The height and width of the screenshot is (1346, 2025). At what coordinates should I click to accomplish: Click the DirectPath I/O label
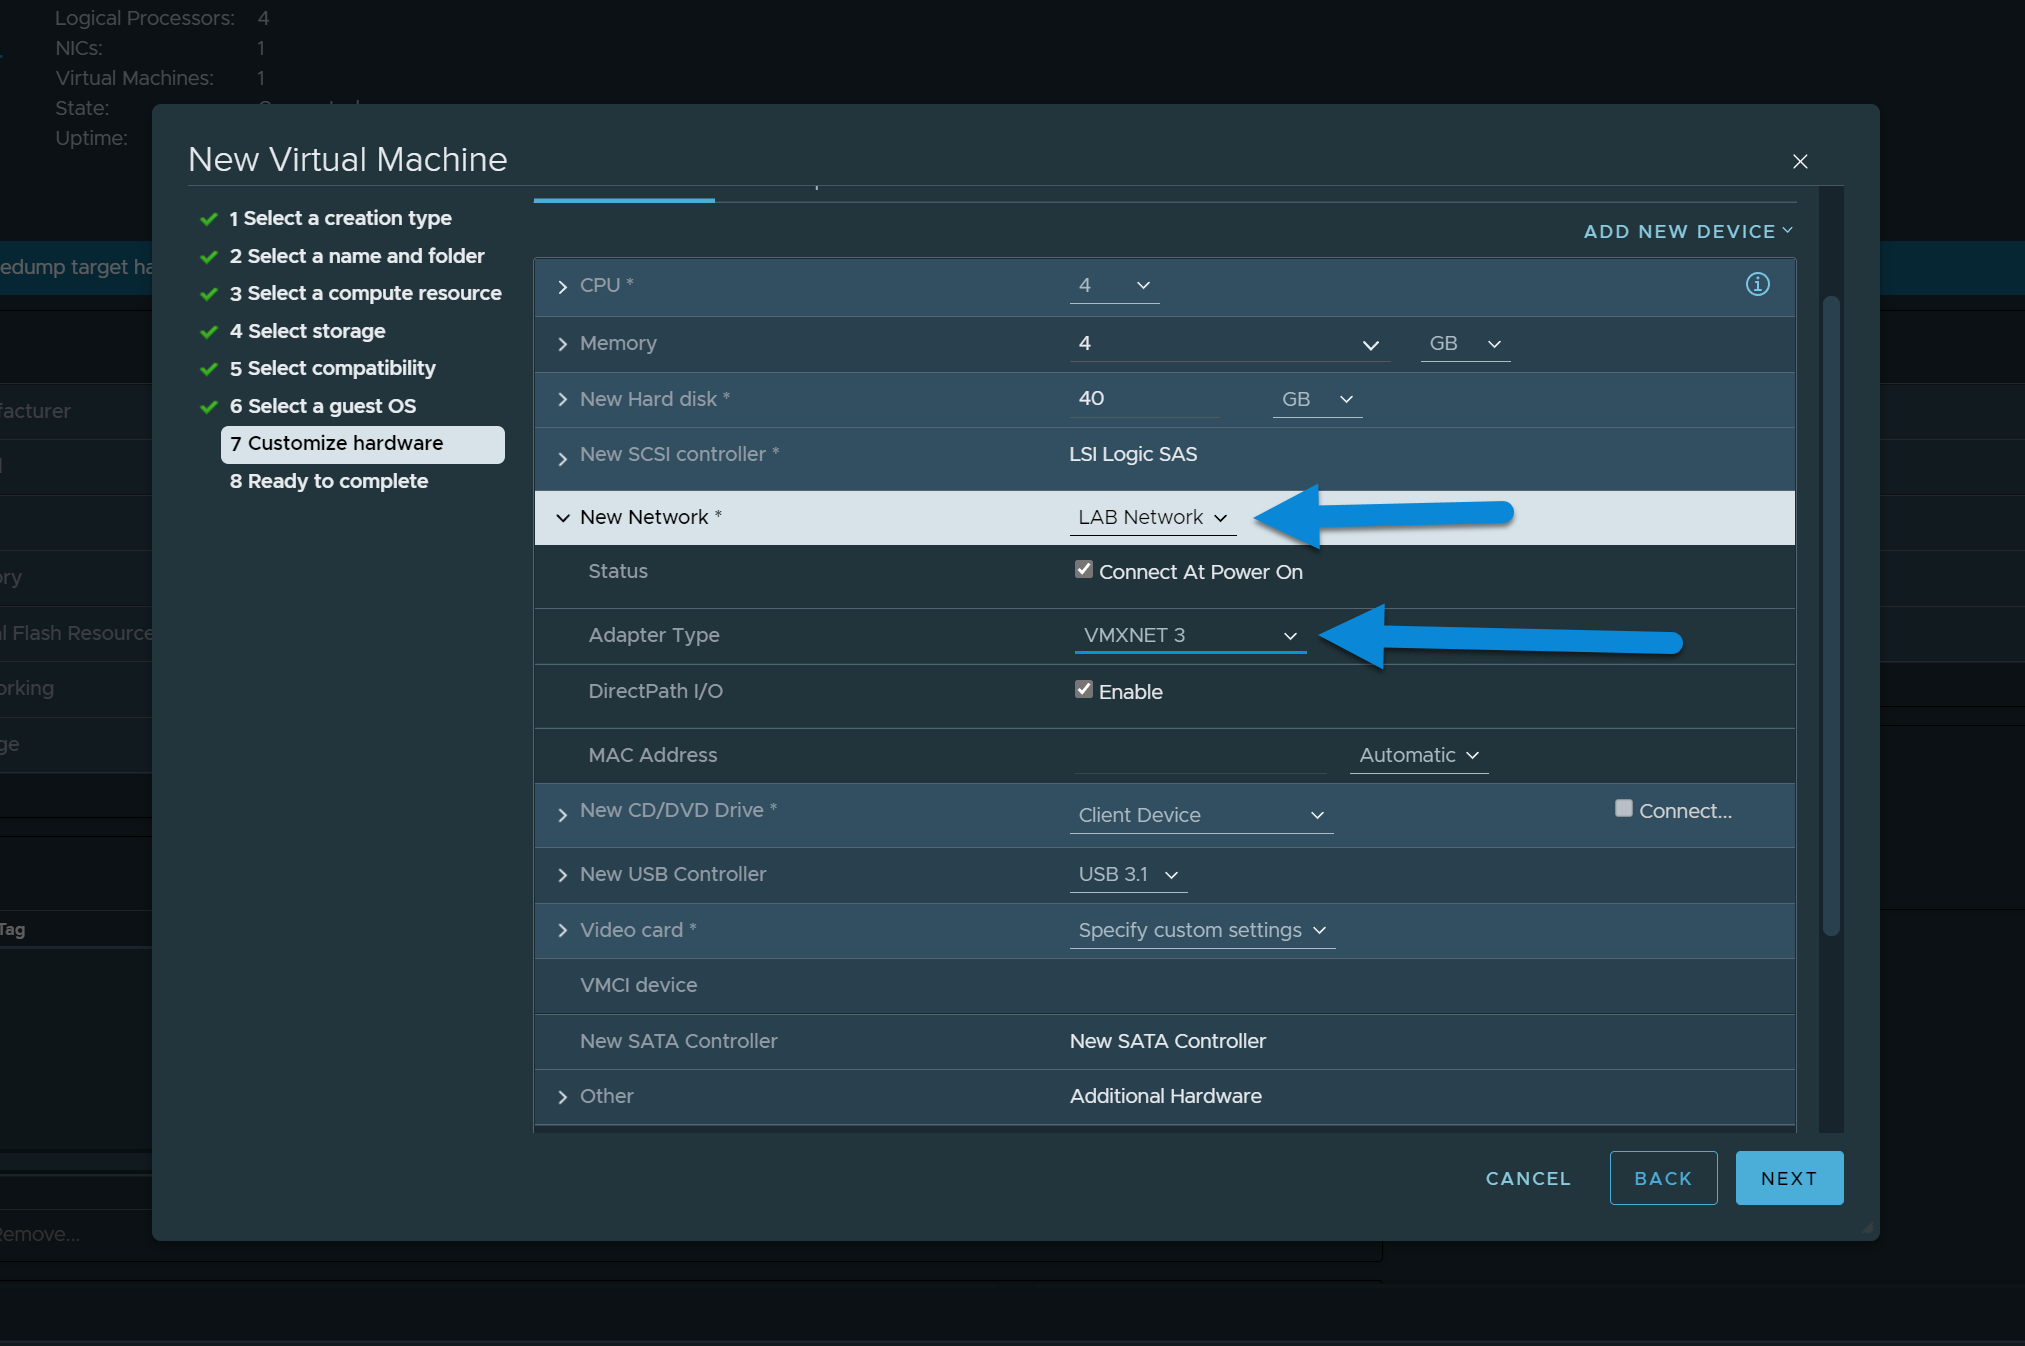click(656, 691)
